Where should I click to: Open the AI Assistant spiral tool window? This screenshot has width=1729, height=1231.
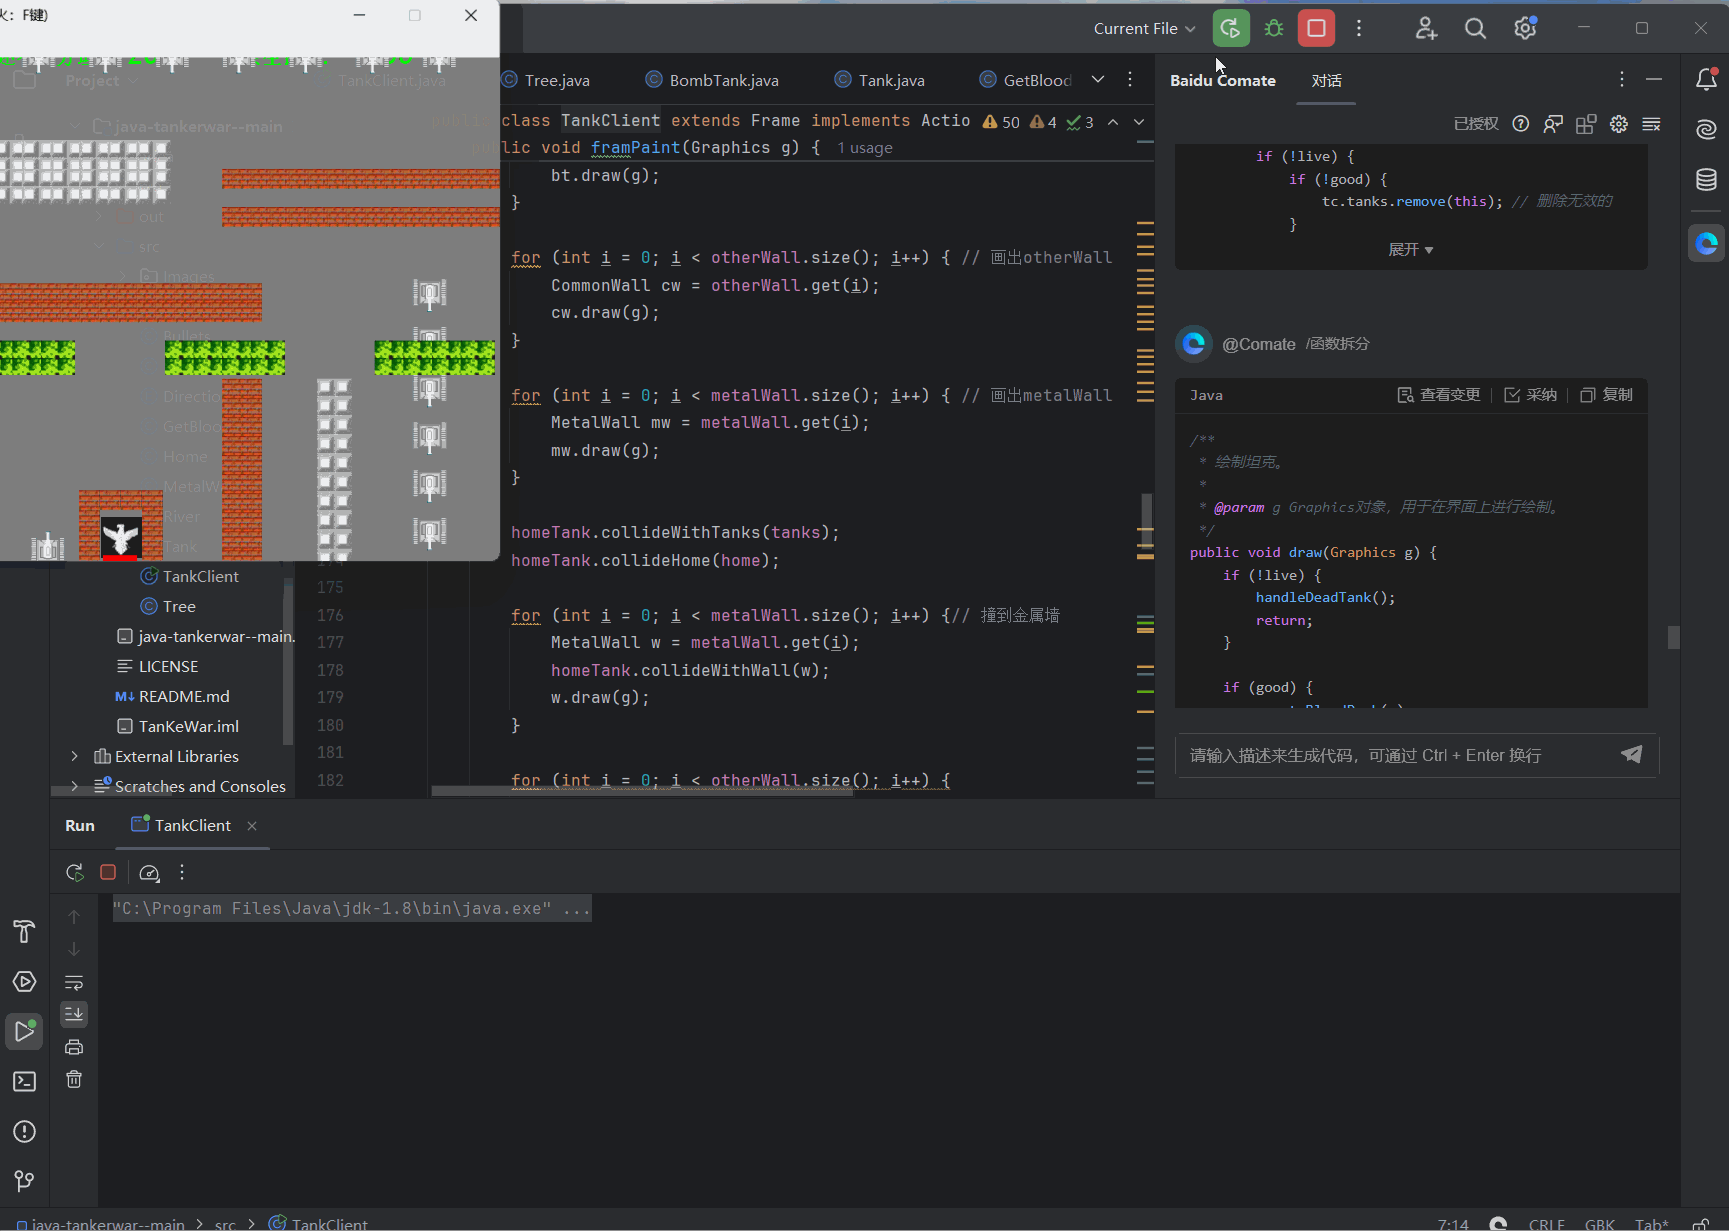pyautogui.click(x=1707, y=129)
